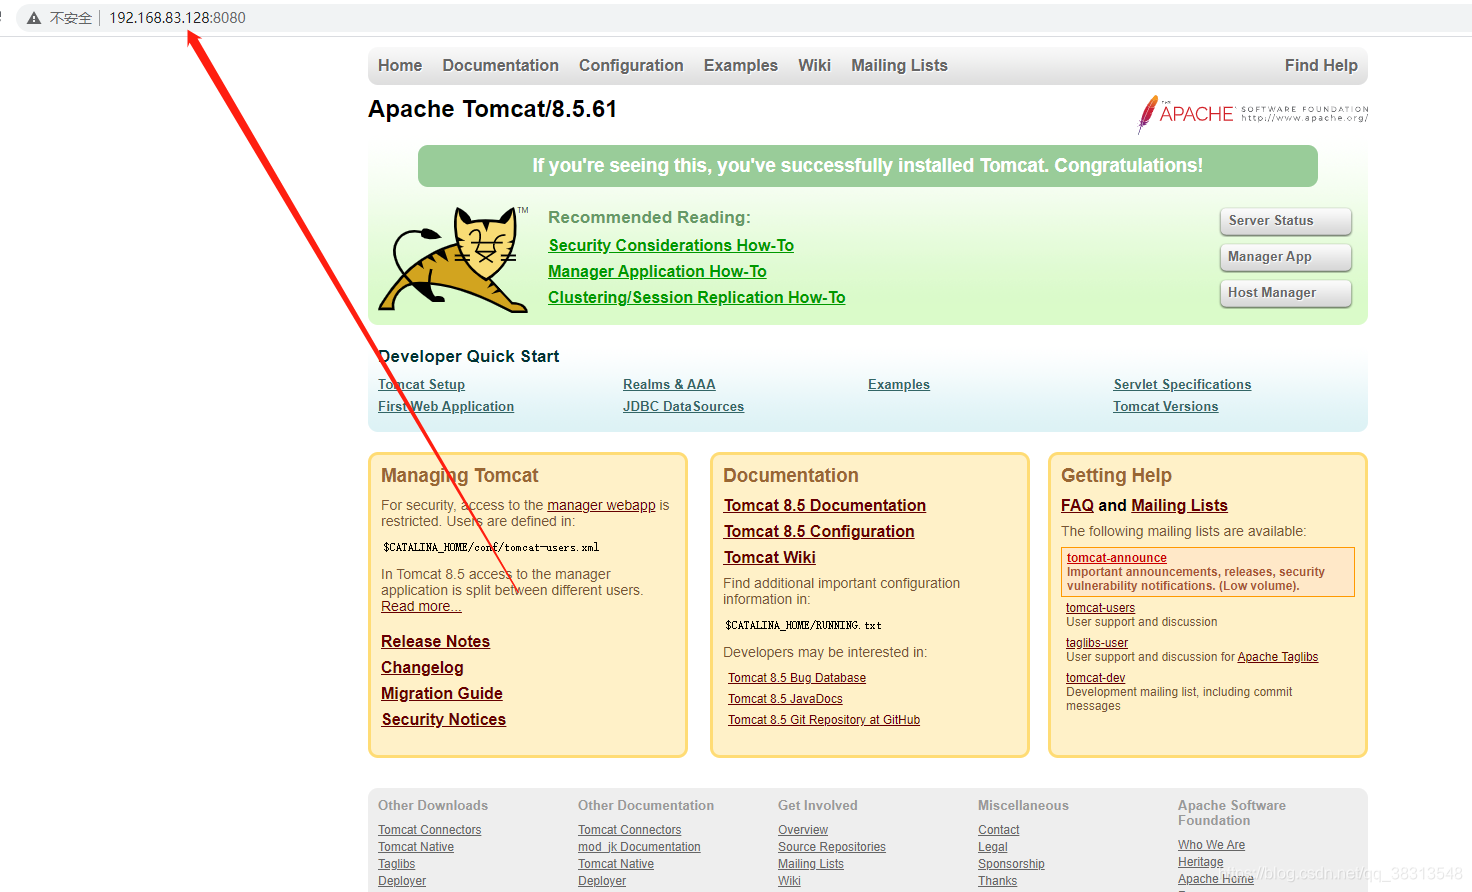Click the FAQ link in Getting Help
Image resolution: width=1472 pixels, height=892 pixels.
[1077, 506]
